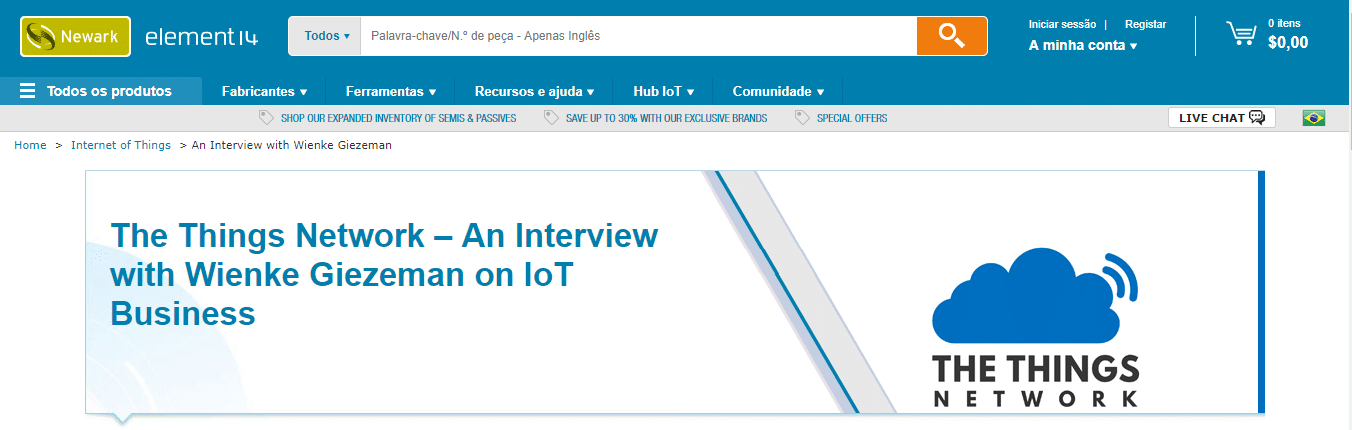Start a Live Chat session

click(1221, 118)
